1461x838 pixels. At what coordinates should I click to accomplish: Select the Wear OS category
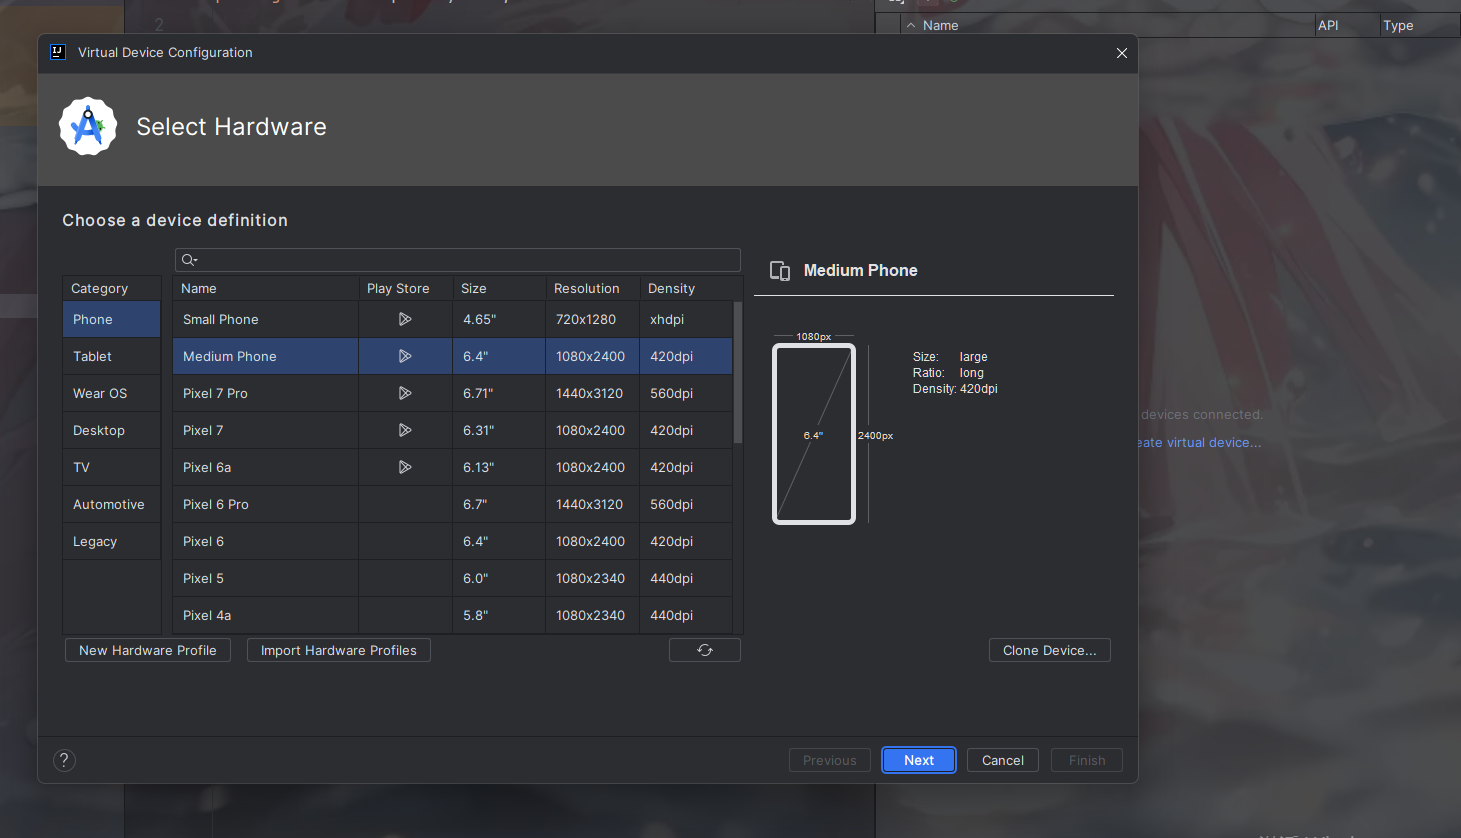(x=111, y=393)
